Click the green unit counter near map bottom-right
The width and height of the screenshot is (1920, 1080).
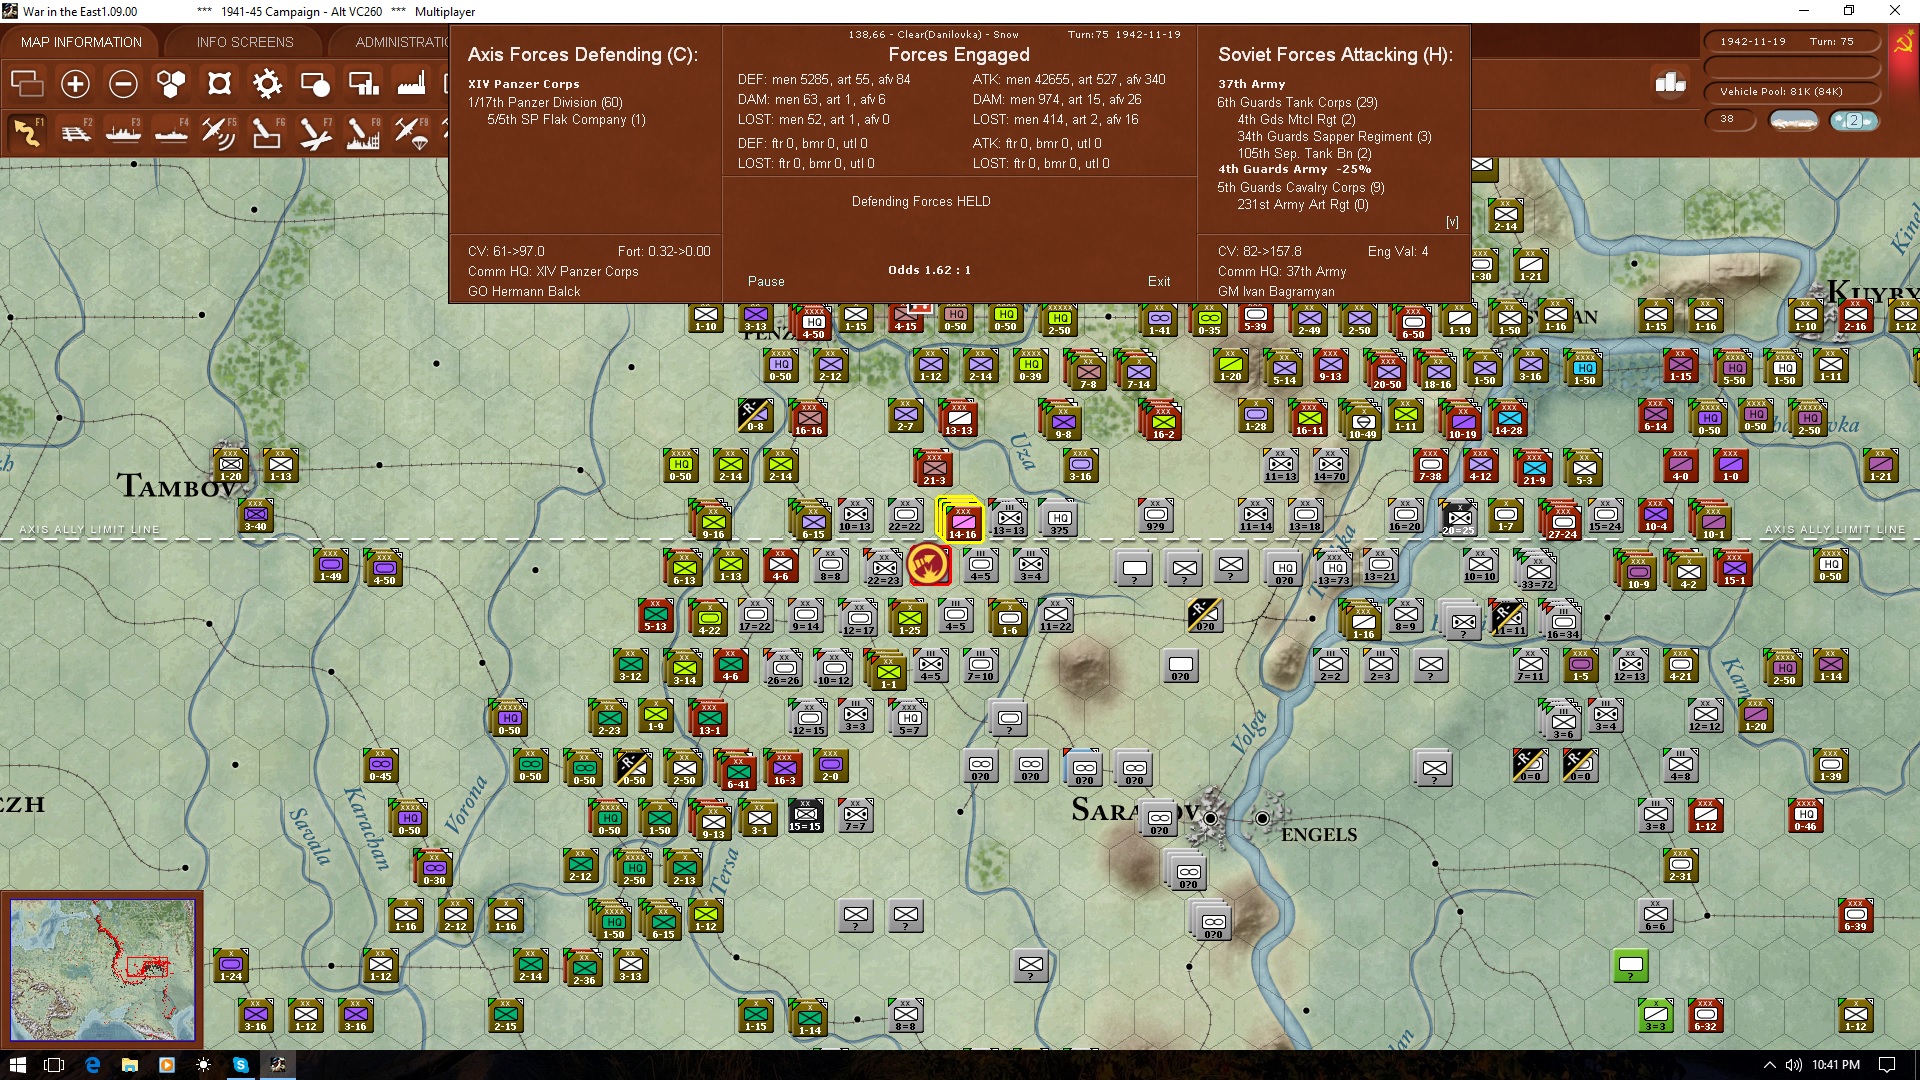pos(1630,967)
